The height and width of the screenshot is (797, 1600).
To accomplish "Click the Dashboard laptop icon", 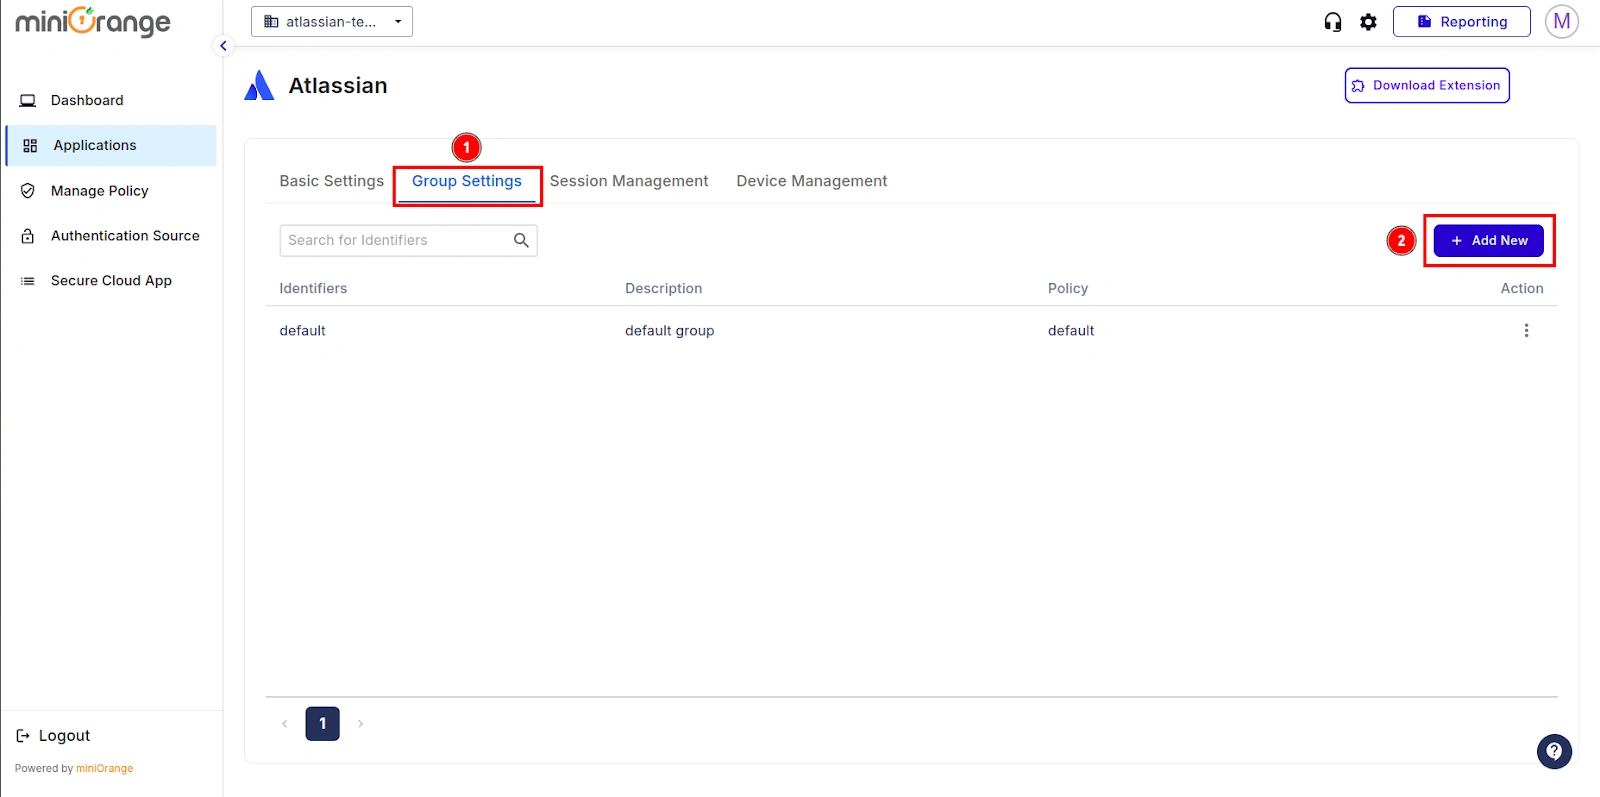I will click(28, 101).
